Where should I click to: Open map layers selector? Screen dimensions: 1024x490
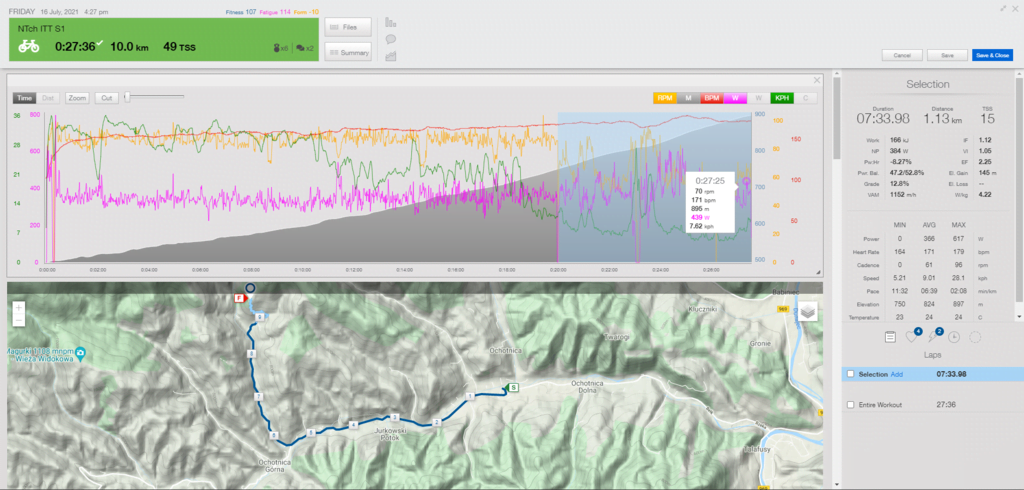(x=807, y=312)
